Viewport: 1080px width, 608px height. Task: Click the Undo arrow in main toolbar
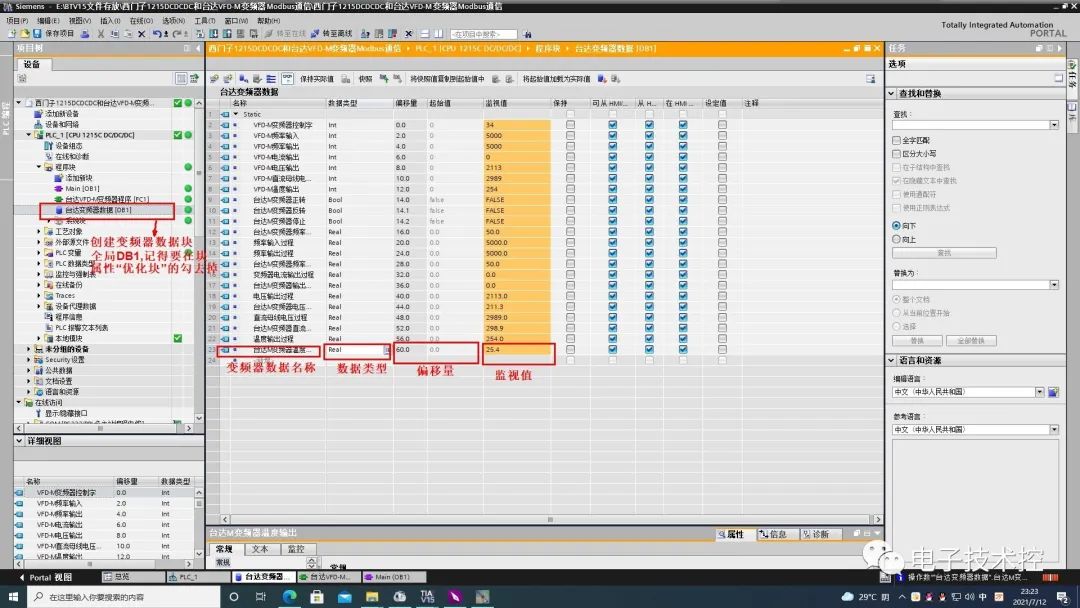point(157,33)
